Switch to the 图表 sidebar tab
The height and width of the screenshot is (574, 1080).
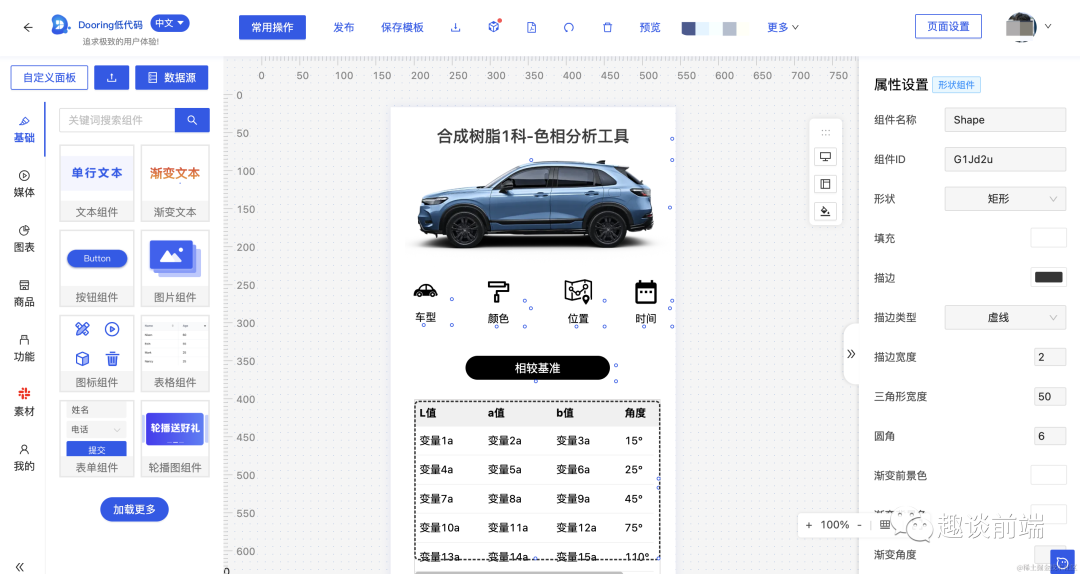[24, 238]
